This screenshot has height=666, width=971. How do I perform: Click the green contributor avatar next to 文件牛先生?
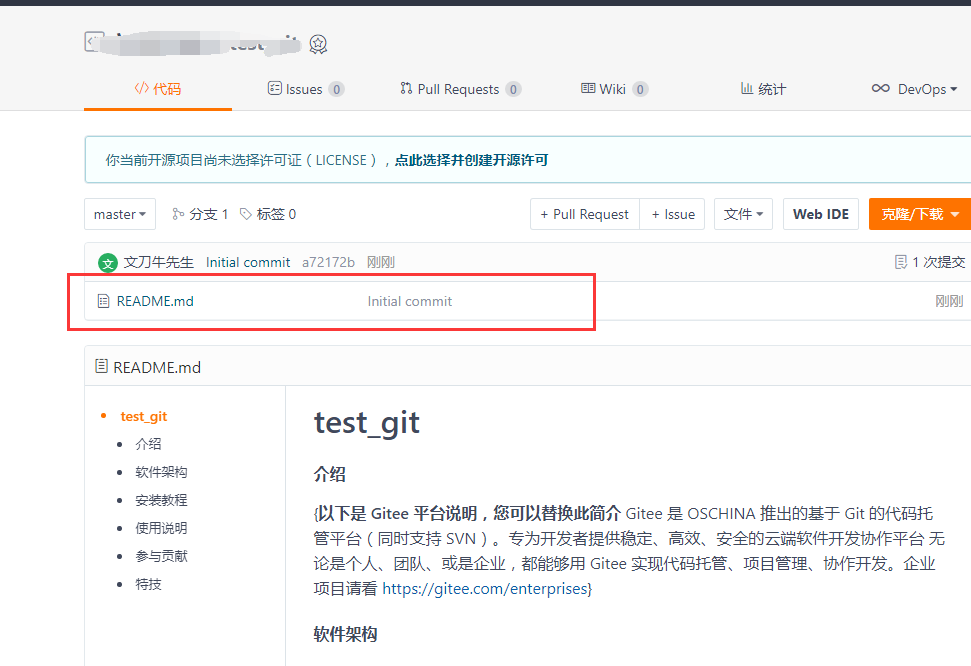tap(107, 262)
